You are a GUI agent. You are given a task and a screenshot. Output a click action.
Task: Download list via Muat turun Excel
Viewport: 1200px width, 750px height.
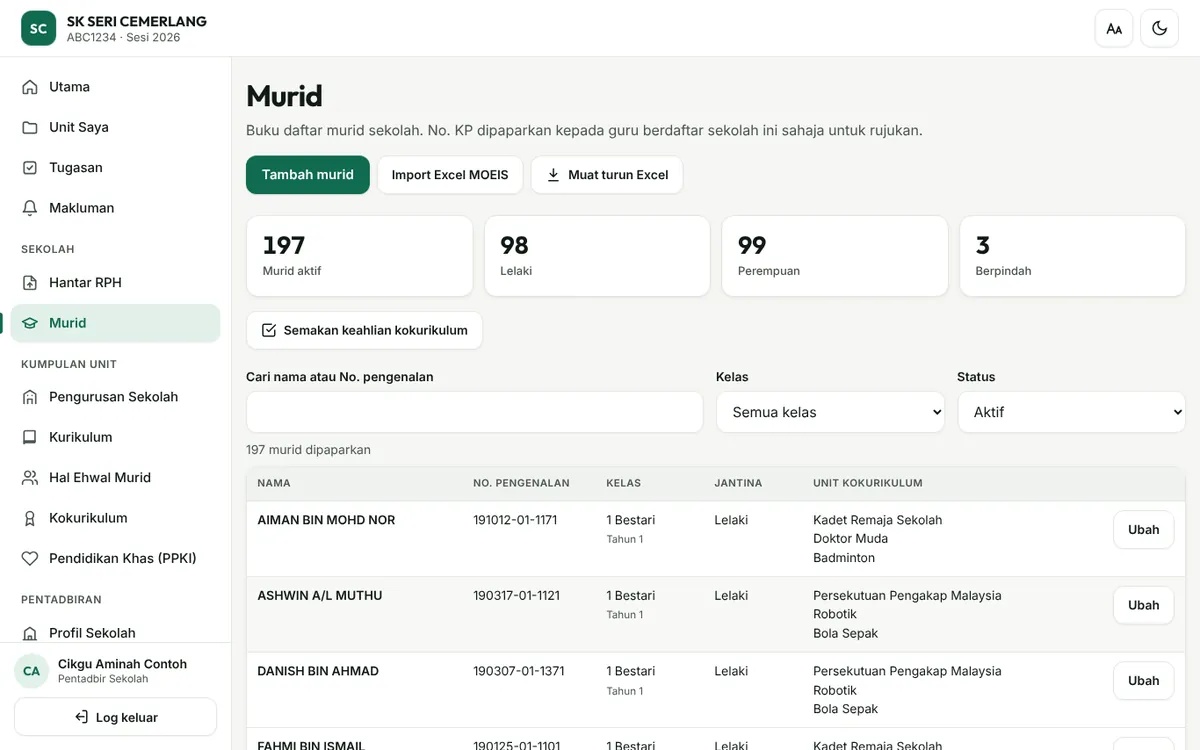tap(607, 175)
